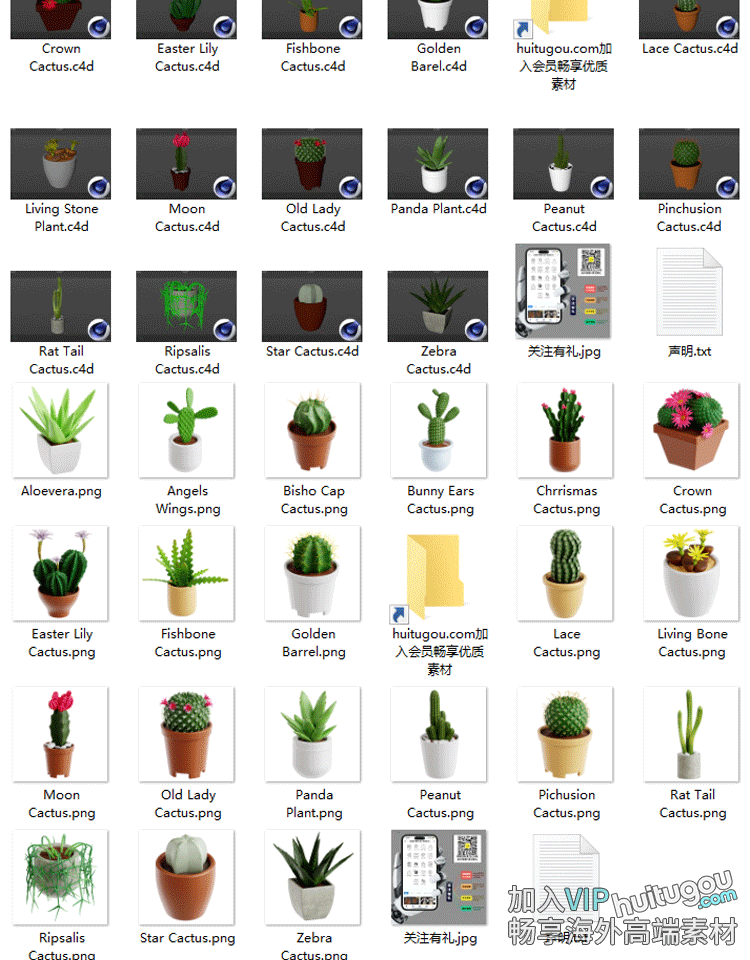The height and width of the screenshot is (960, 750).
Task: Select the Living Stone Plant.c4d file
Action: 61,163
